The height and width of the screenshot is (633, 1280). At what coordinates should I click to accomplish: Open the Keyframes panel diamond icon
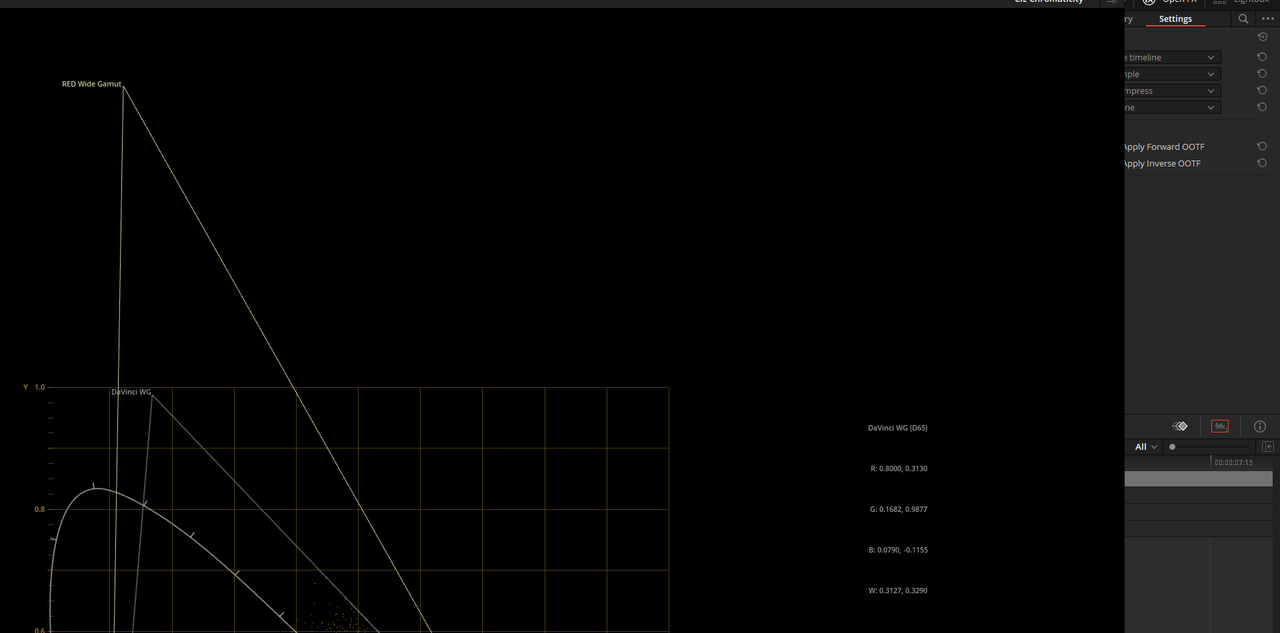point(1180,426)
